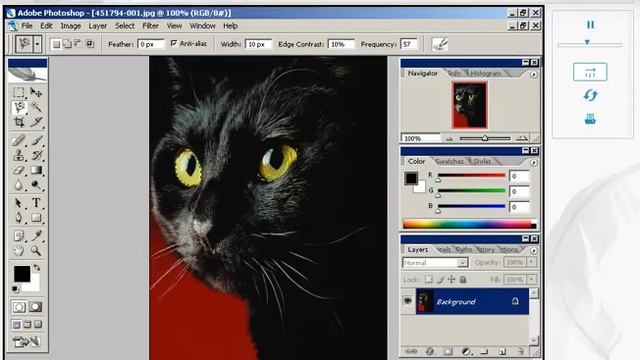Image resolution: width=640 pixels, height=360 pixels.
Task: Toggle visibility of the Background layer
Action: pyautogui.click(x=407, y=301)
